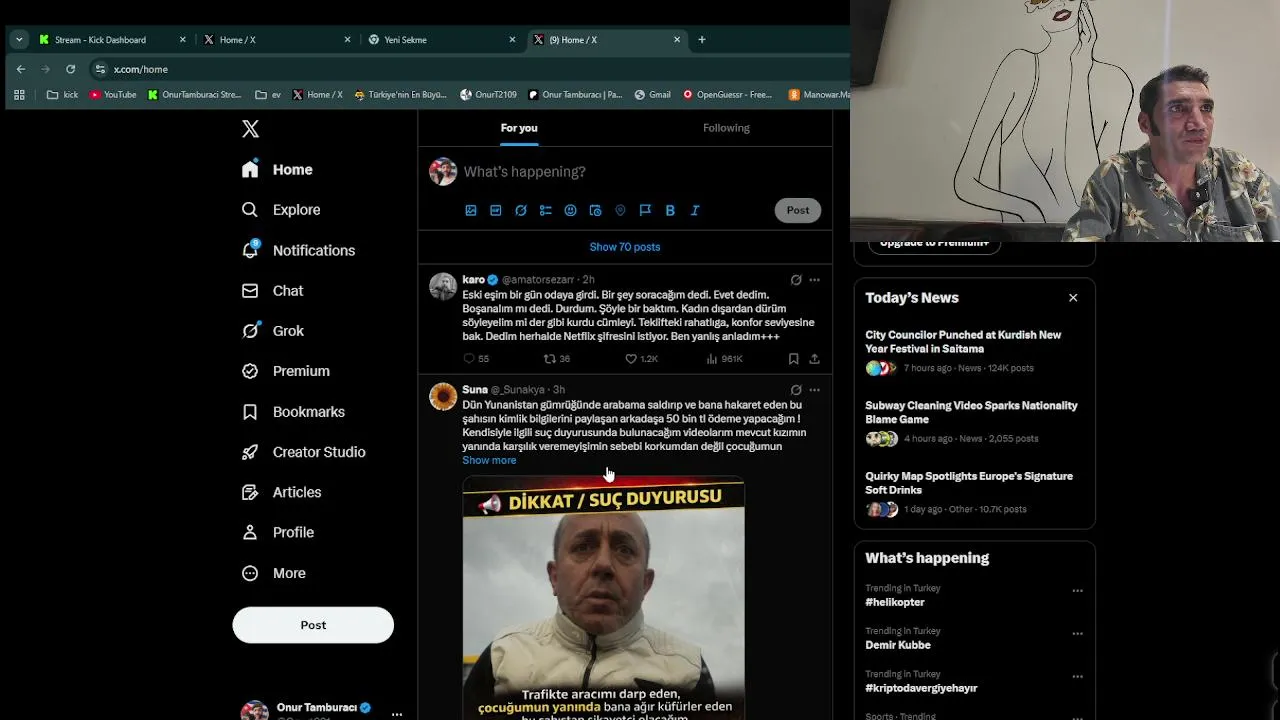Open options for #helikopter trend
This screenshot has width=1280, height=720.
[x=1077, y=591]
